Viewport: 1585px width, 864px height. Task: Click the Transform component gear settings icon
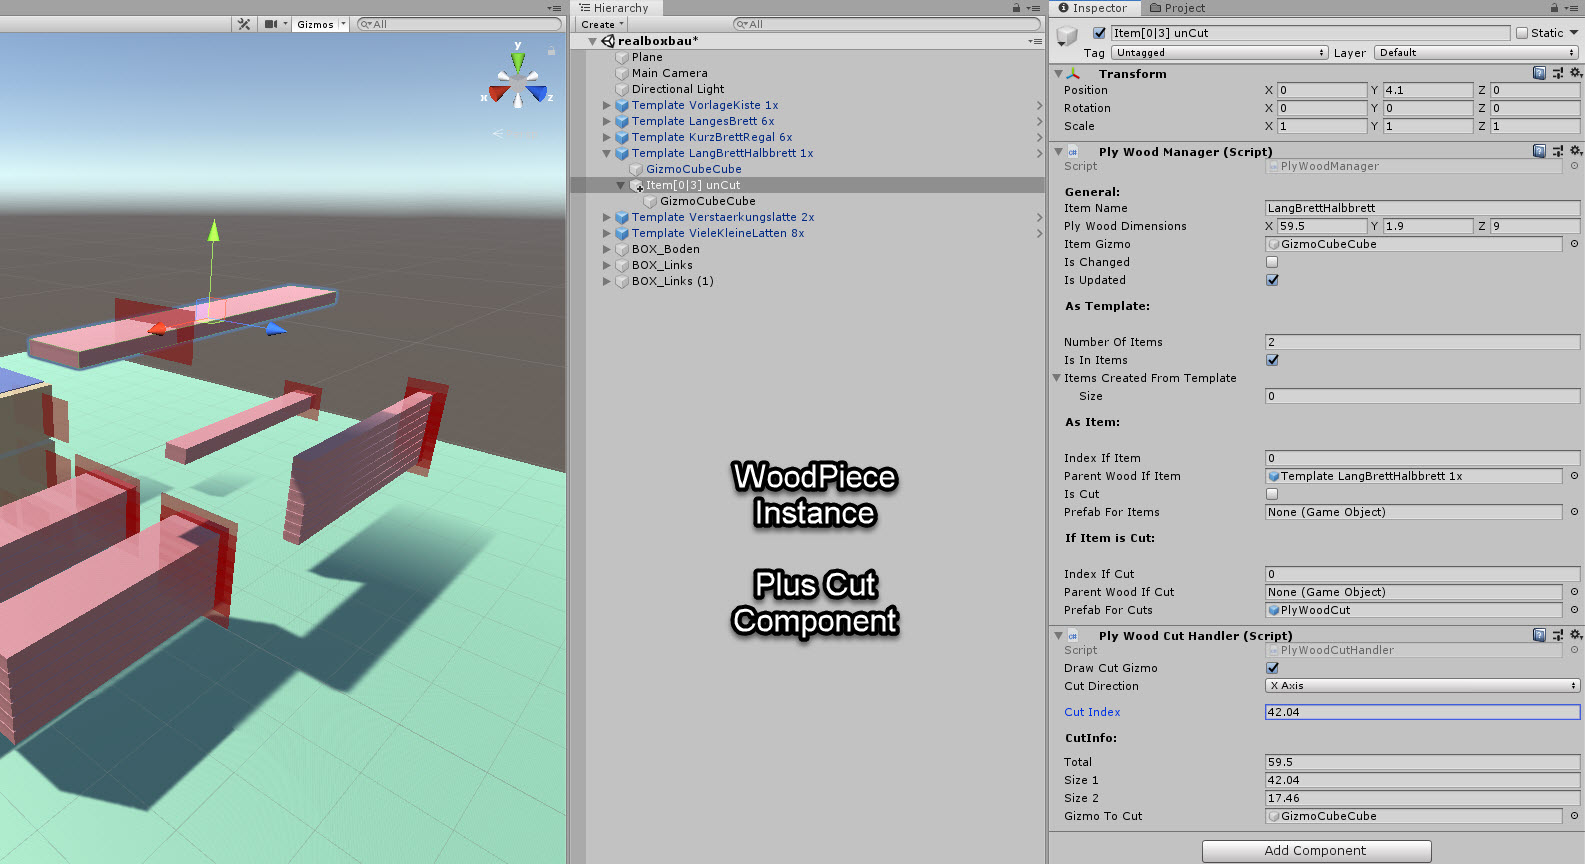pos(1576,73)
